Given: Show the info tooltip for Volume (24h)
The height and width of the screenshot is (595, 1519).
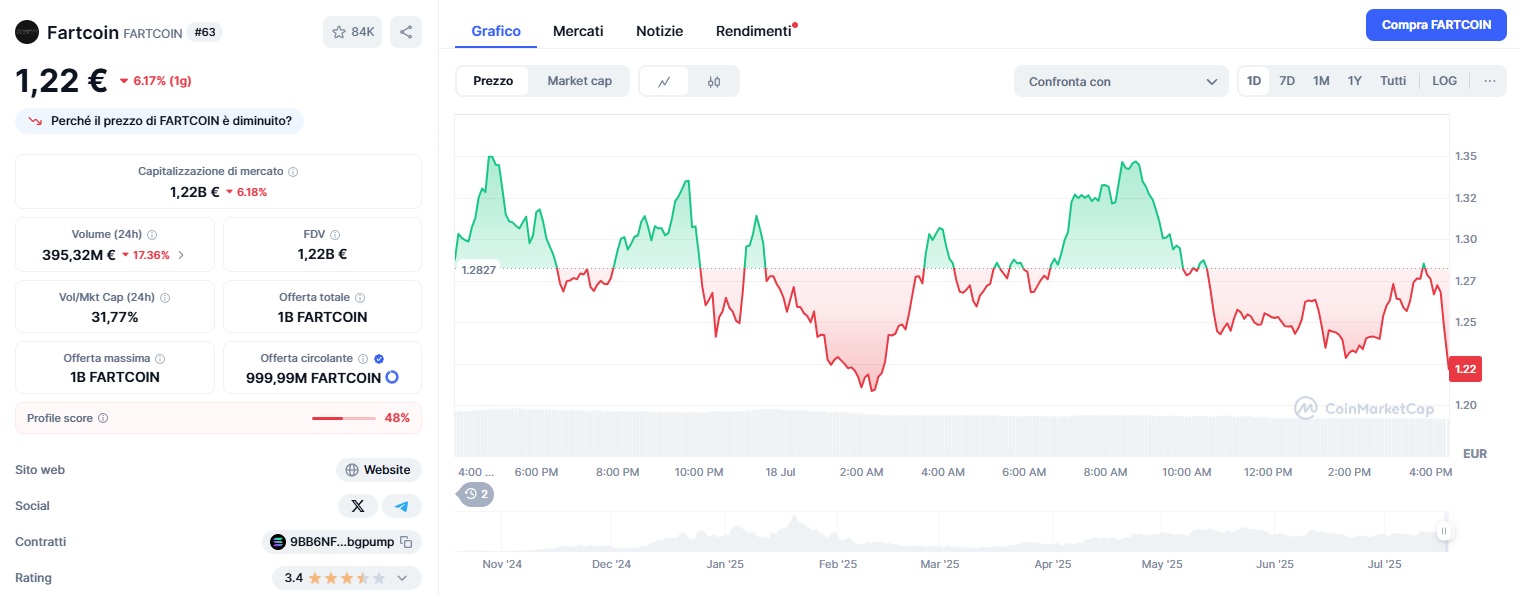Looking at the screenshot, I should 151,234.
